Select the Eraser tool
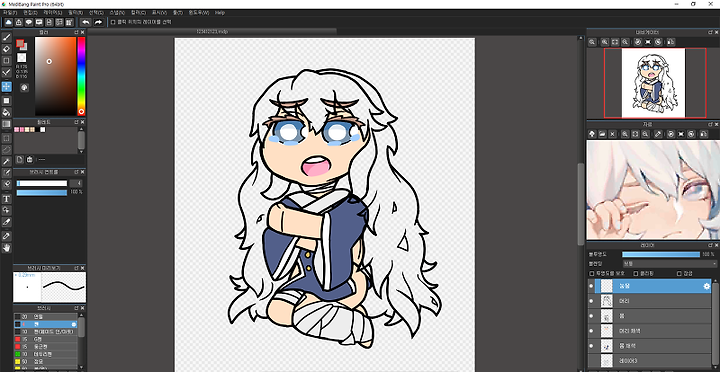The width and height of the screenshot is (720, 372). pyautogui.click(x=6, y=49)
